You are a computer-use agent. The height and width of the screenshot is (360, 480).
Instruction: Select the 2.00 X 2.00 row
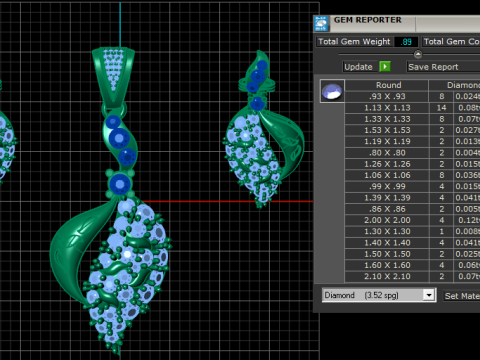pos(412,220)
